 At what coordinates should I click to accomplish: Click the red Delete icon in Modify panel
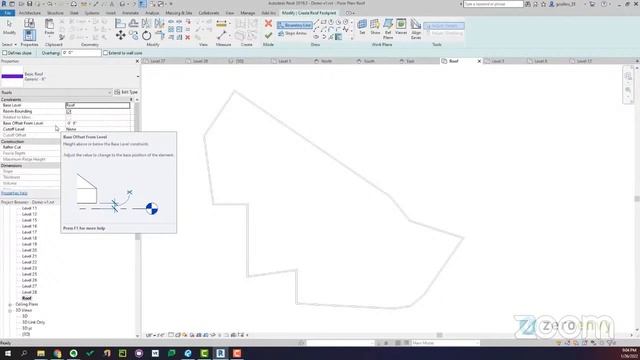click(188, 38)
